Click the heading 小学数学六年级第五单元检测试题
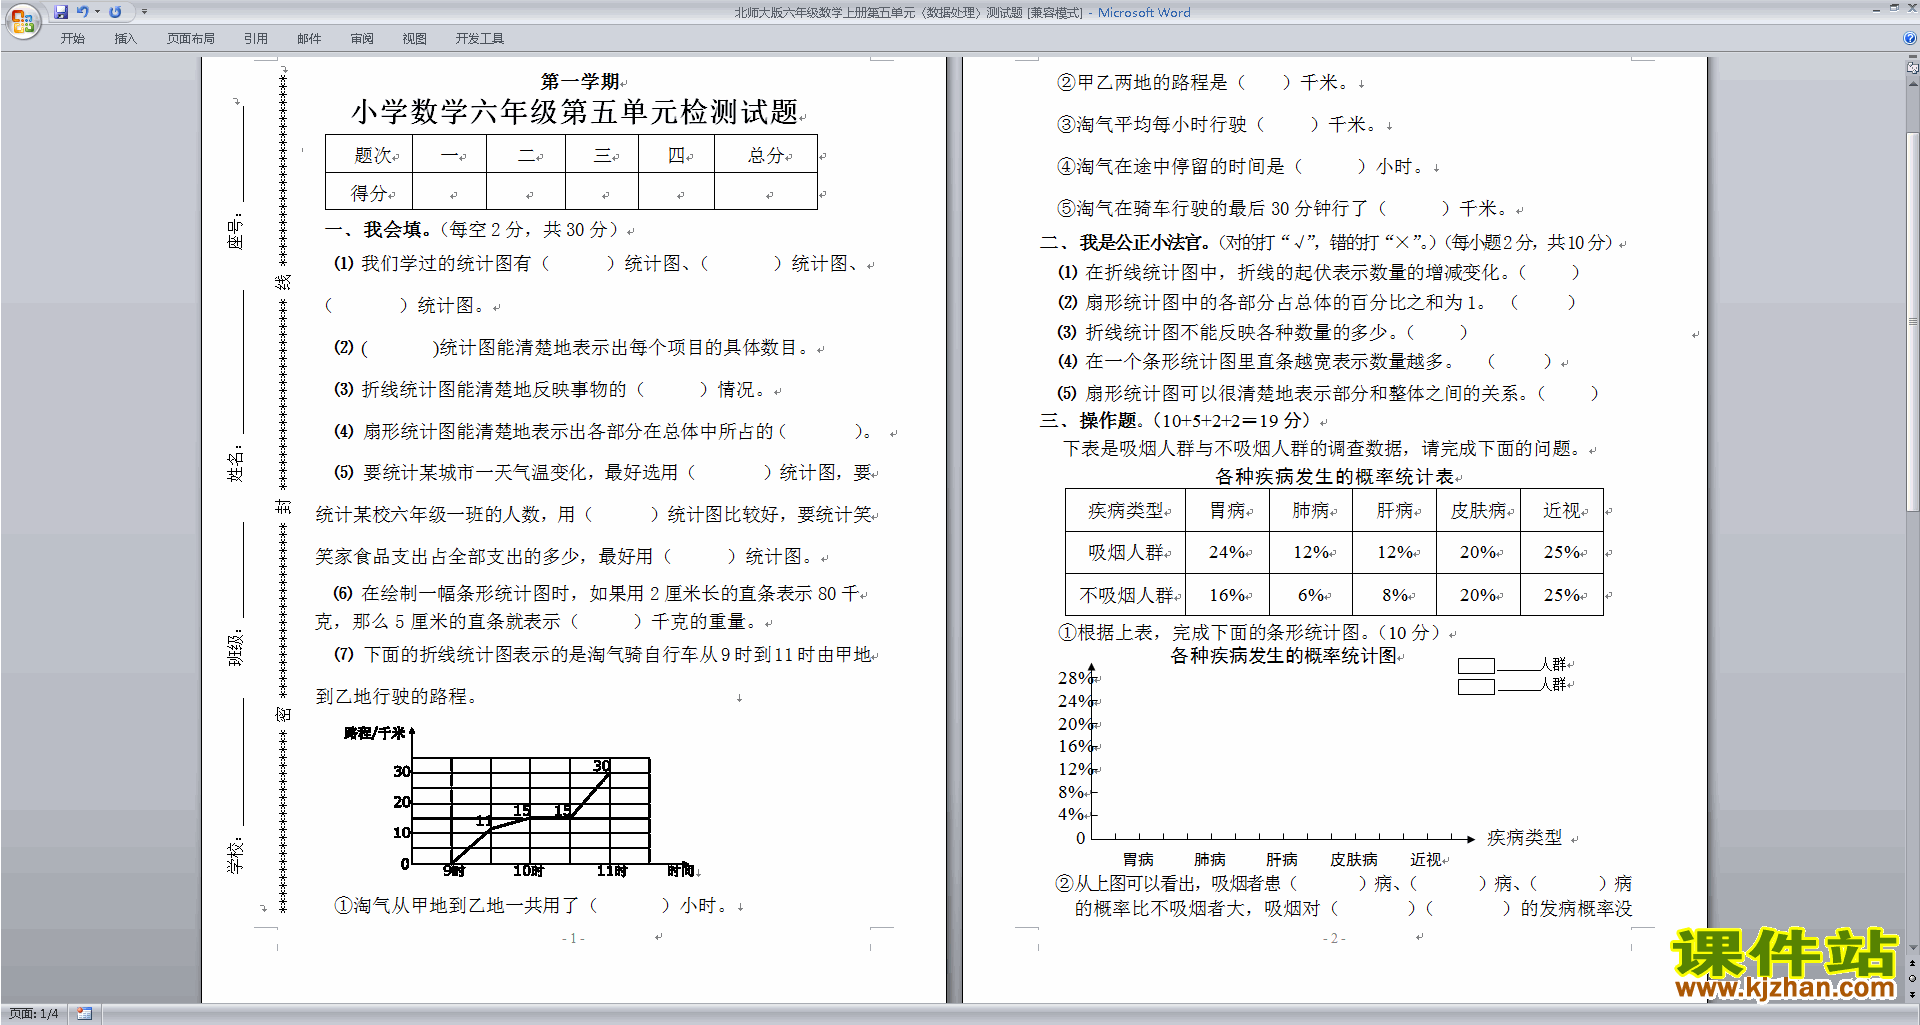Viewport: 1920px width, 1025px height. [x=575, y=112]
